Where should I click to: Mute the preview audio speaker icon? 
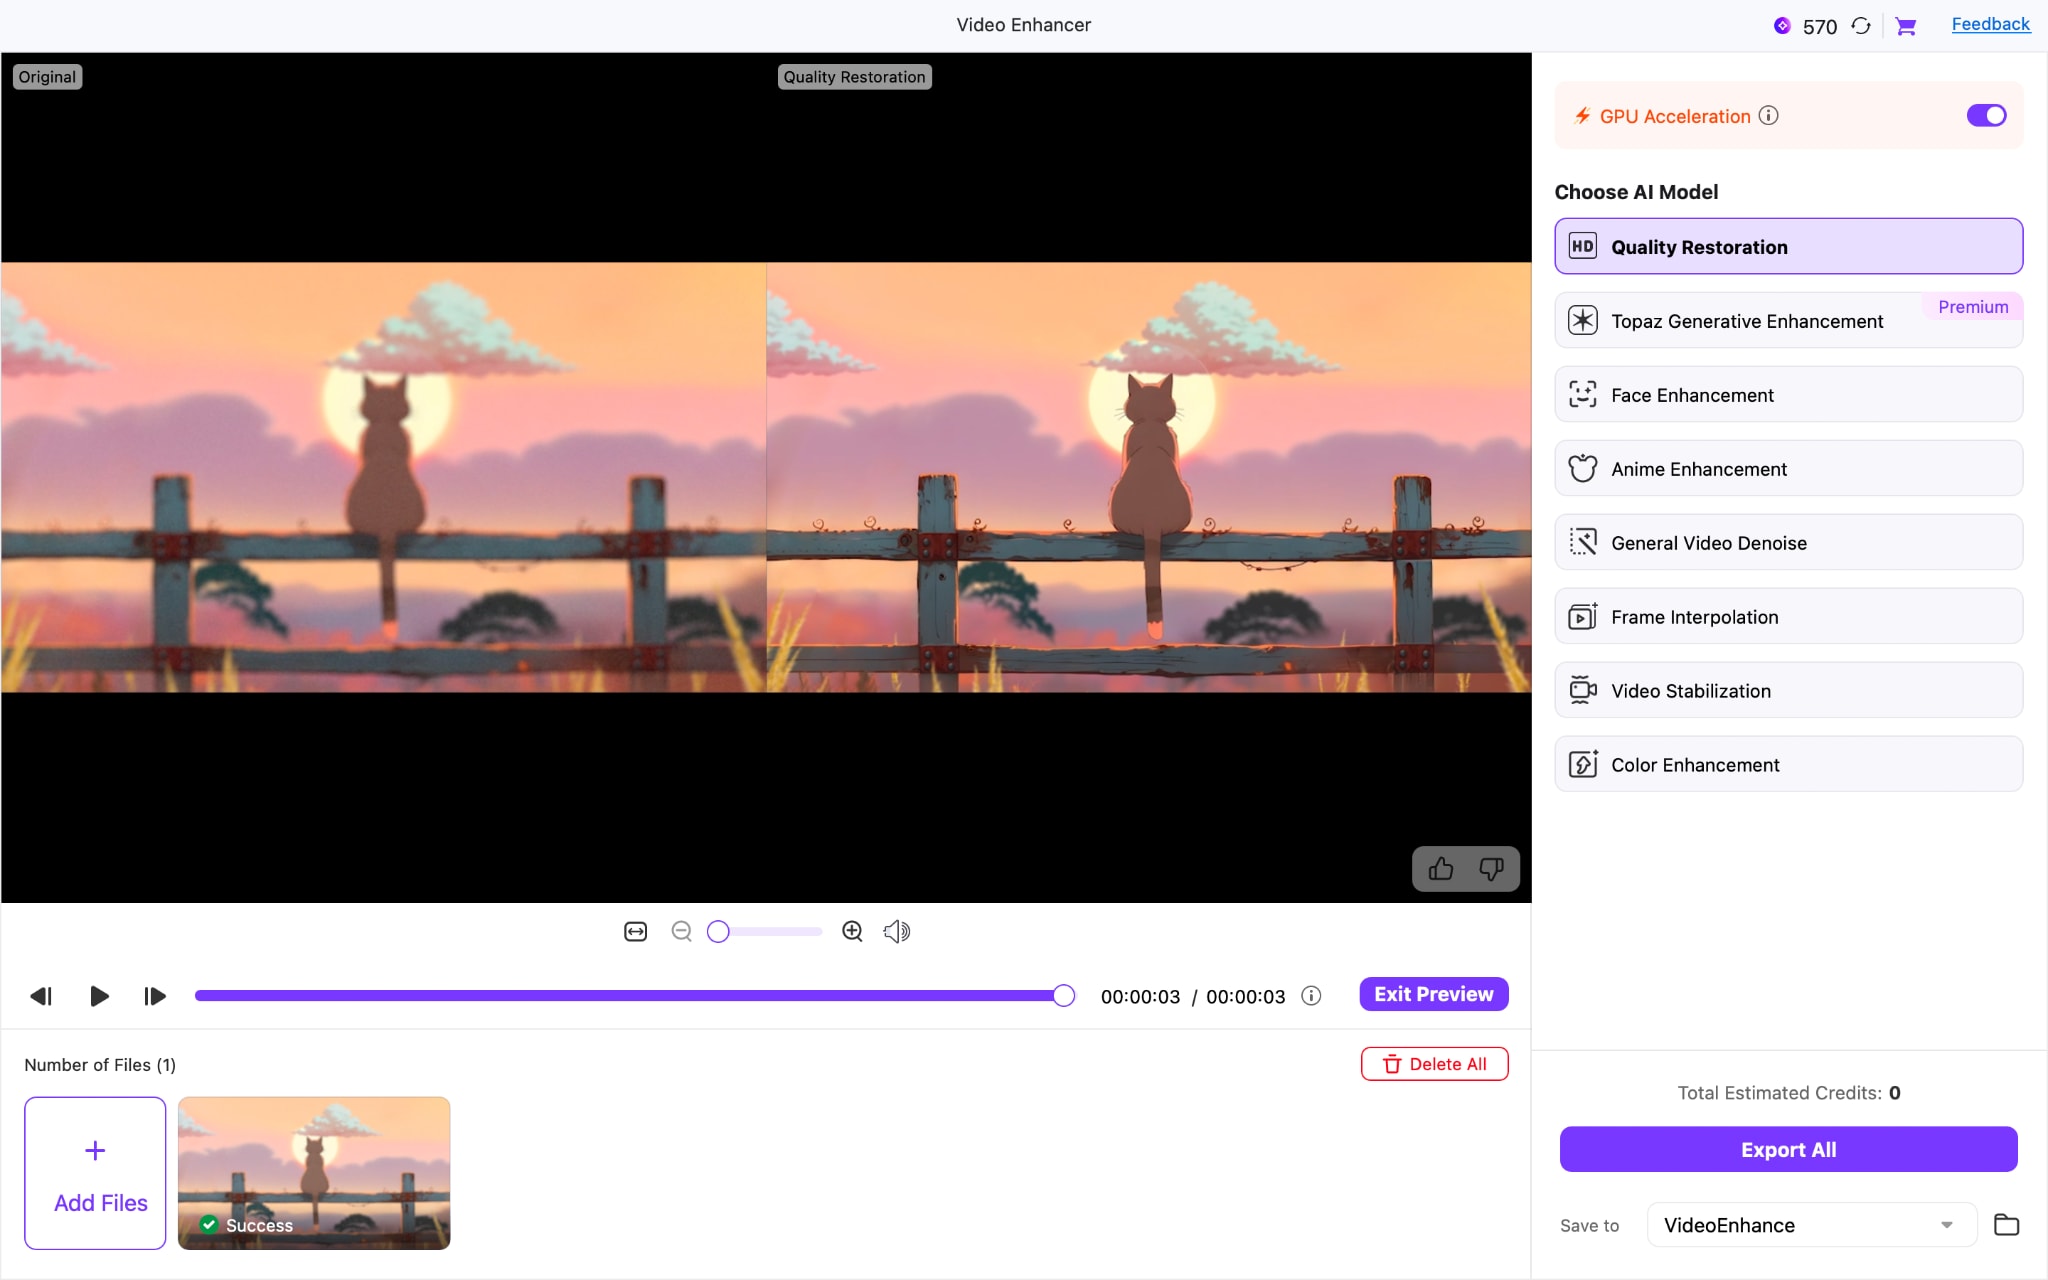[895, 931]
